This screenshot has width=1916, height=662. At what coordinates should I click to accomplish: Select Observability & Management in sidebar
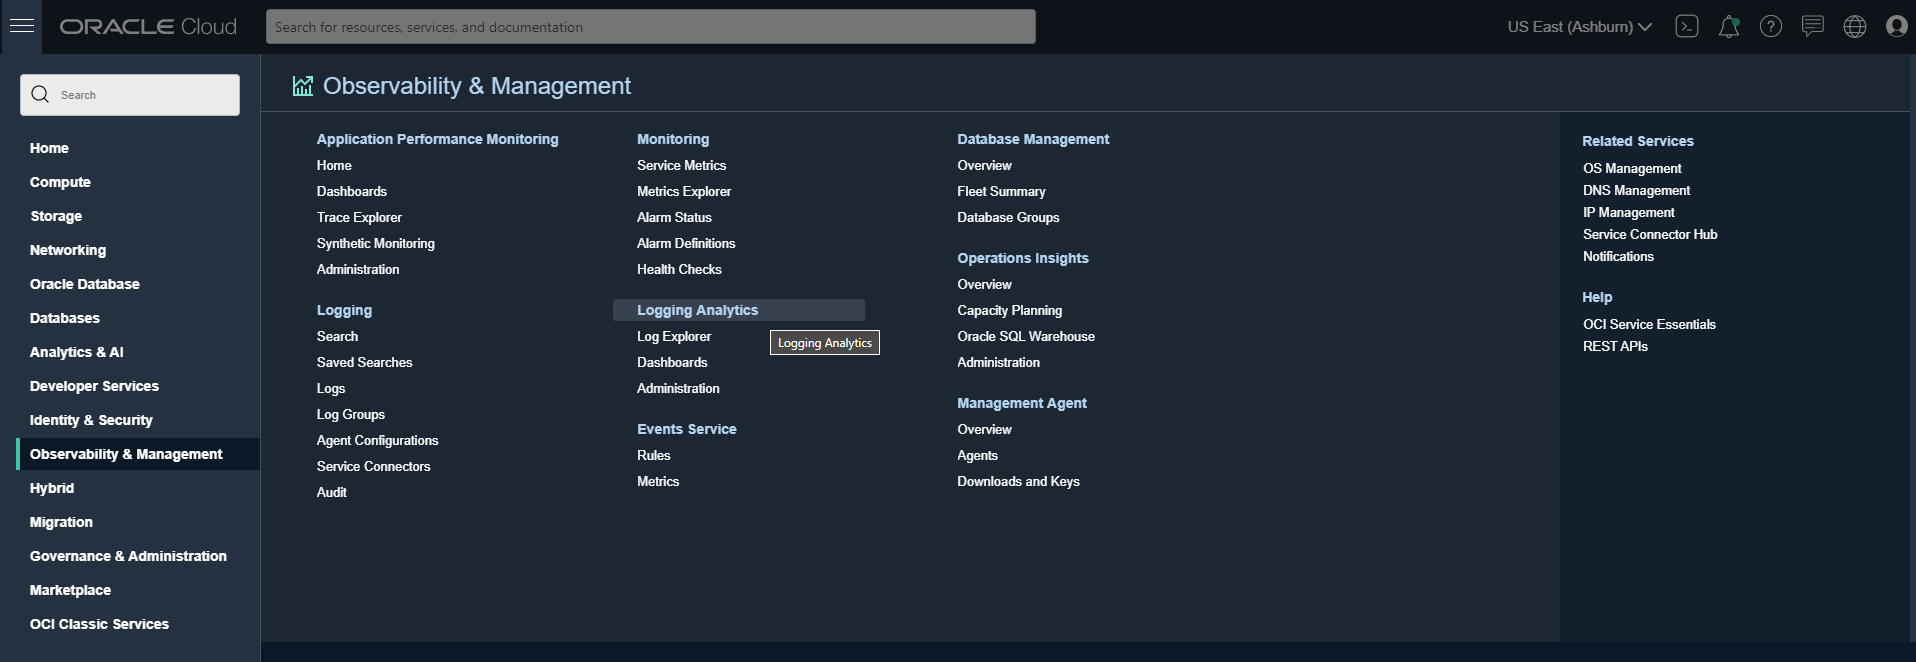pos(138,454)
